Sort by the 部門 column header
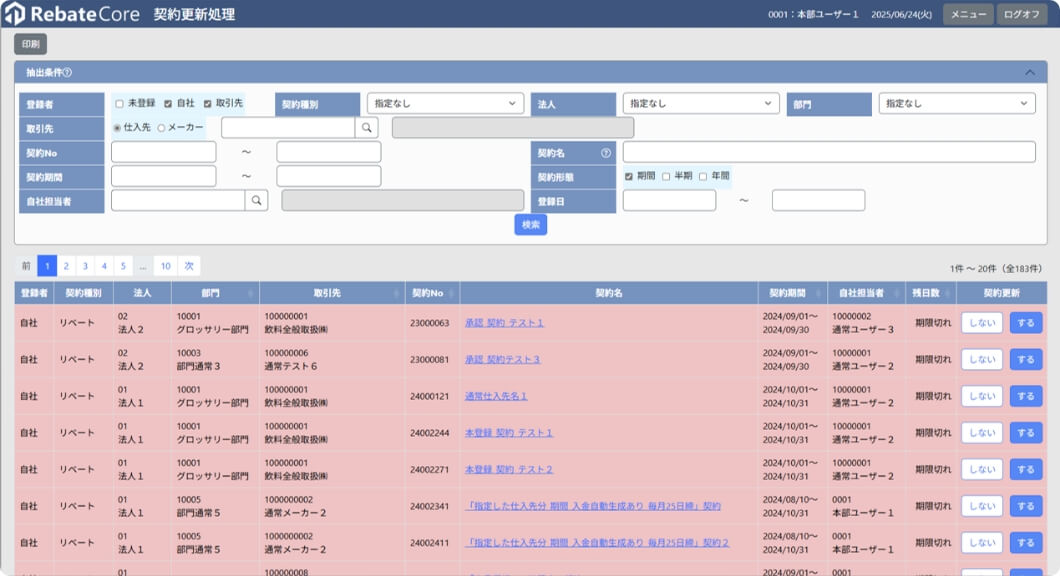Image resolution: width=1060 pixels, height=576 pixels. 215,293
